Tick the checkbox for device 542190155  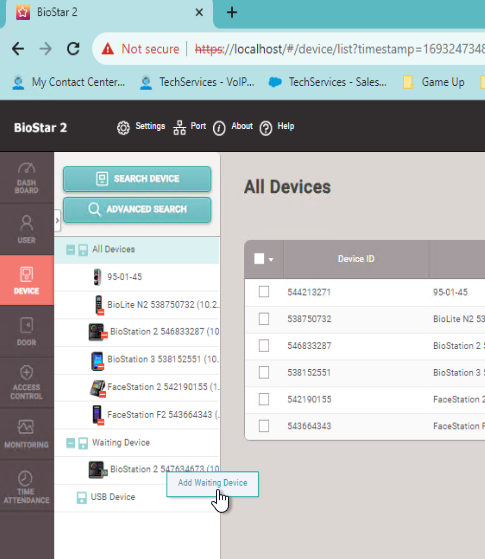264,399
